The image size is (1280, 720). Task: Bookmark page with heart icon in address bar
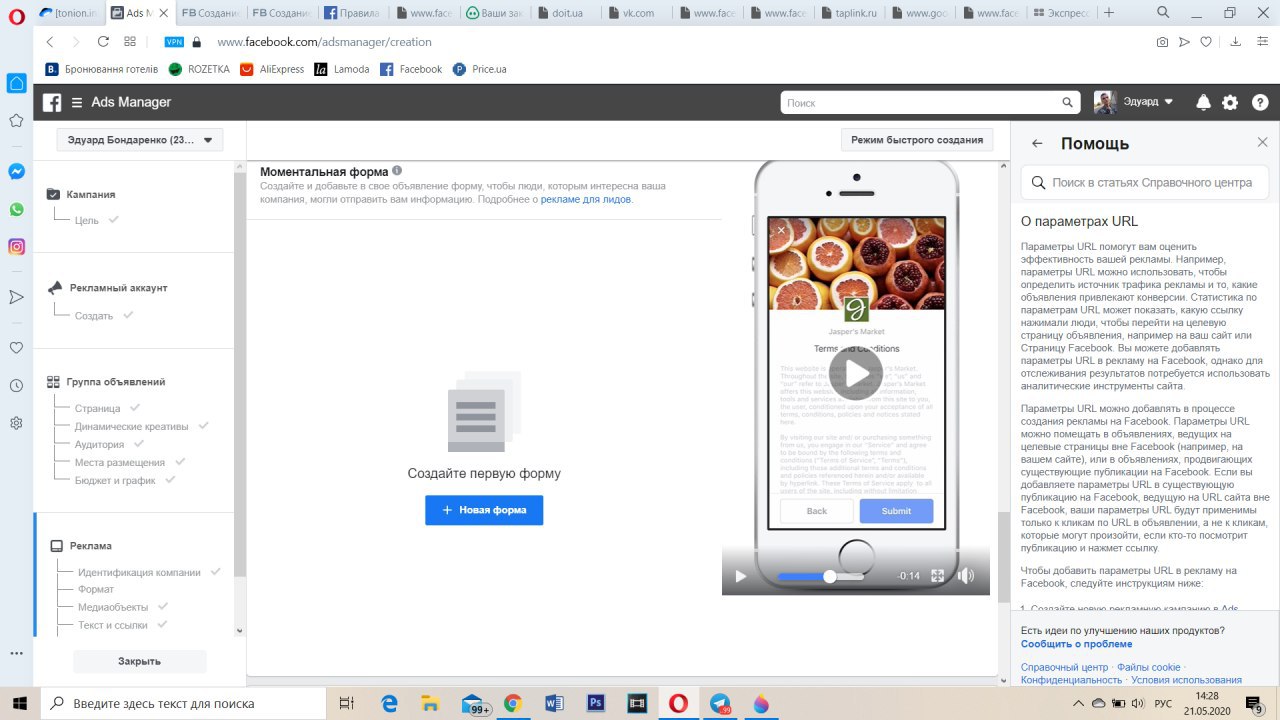pyautogui.click(x=1207, y=42)
